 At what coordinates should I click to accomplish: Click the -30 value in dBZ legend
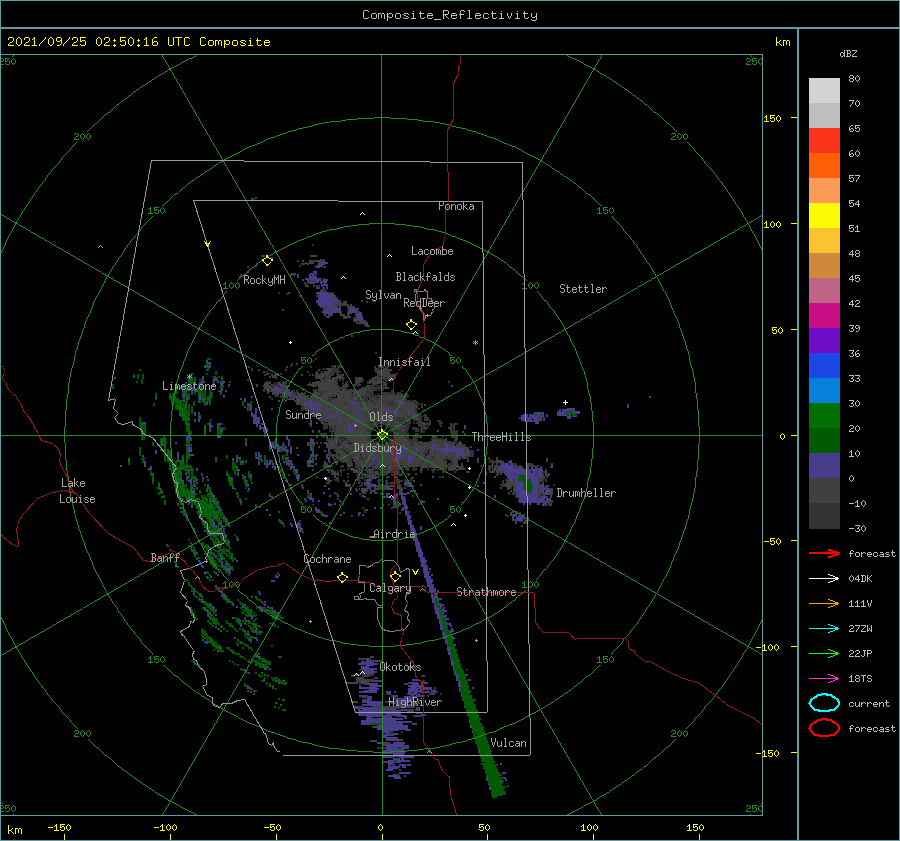pyautogui.click(x=858, y=528)
